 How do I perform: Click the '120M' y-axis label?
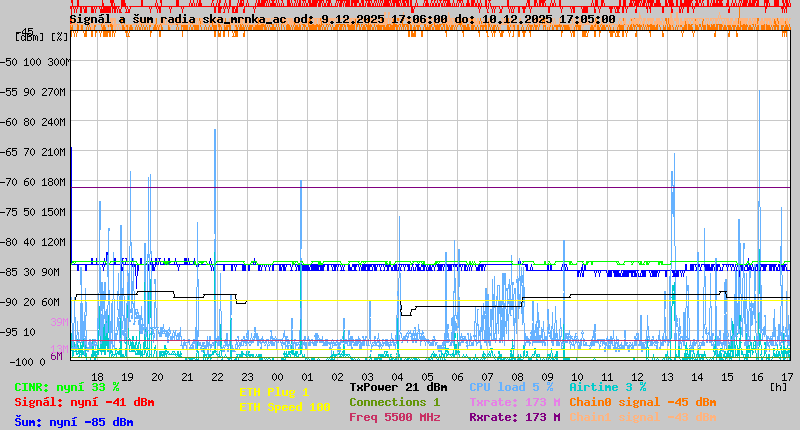[53, 242]
